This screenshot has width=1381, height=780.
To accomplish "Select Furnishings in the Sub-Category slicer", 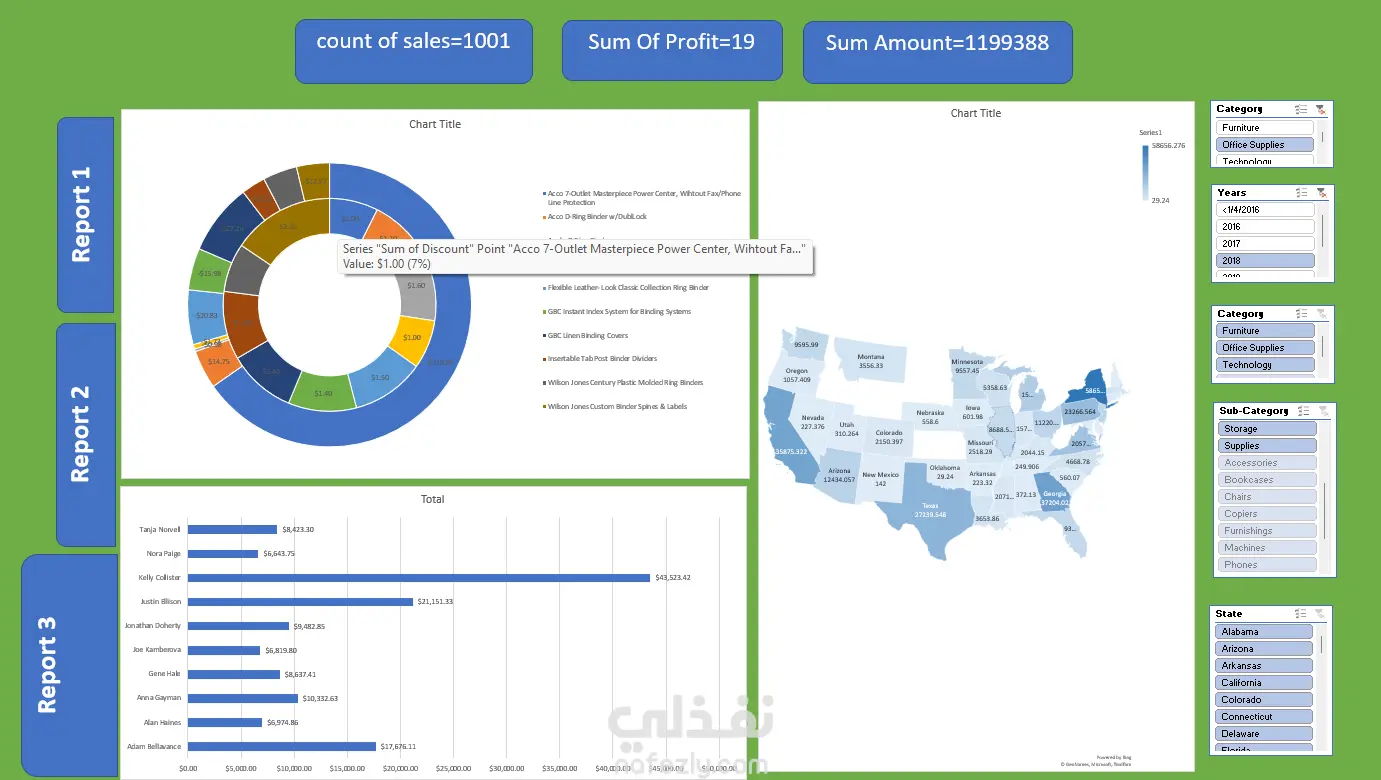I will pos(1268,531).
